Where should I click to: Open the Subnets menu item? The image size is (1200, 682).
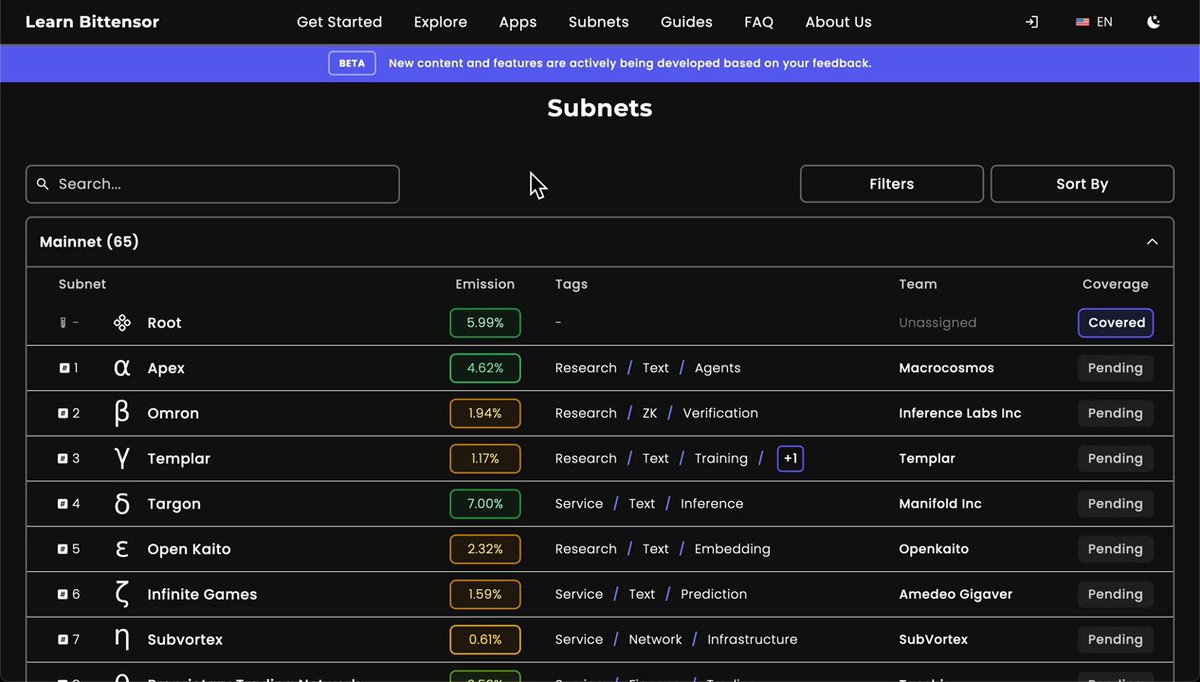599,22
